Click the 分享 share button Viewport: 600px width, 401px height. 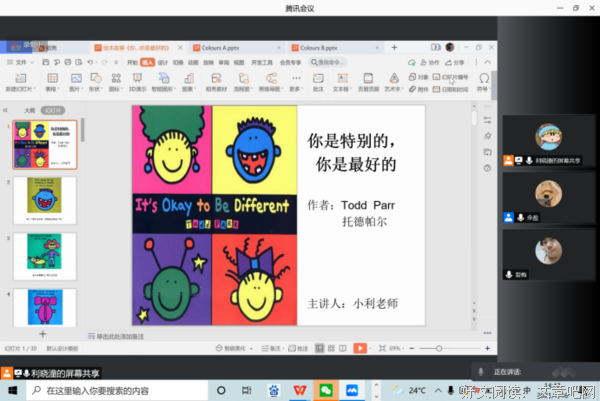455,62
